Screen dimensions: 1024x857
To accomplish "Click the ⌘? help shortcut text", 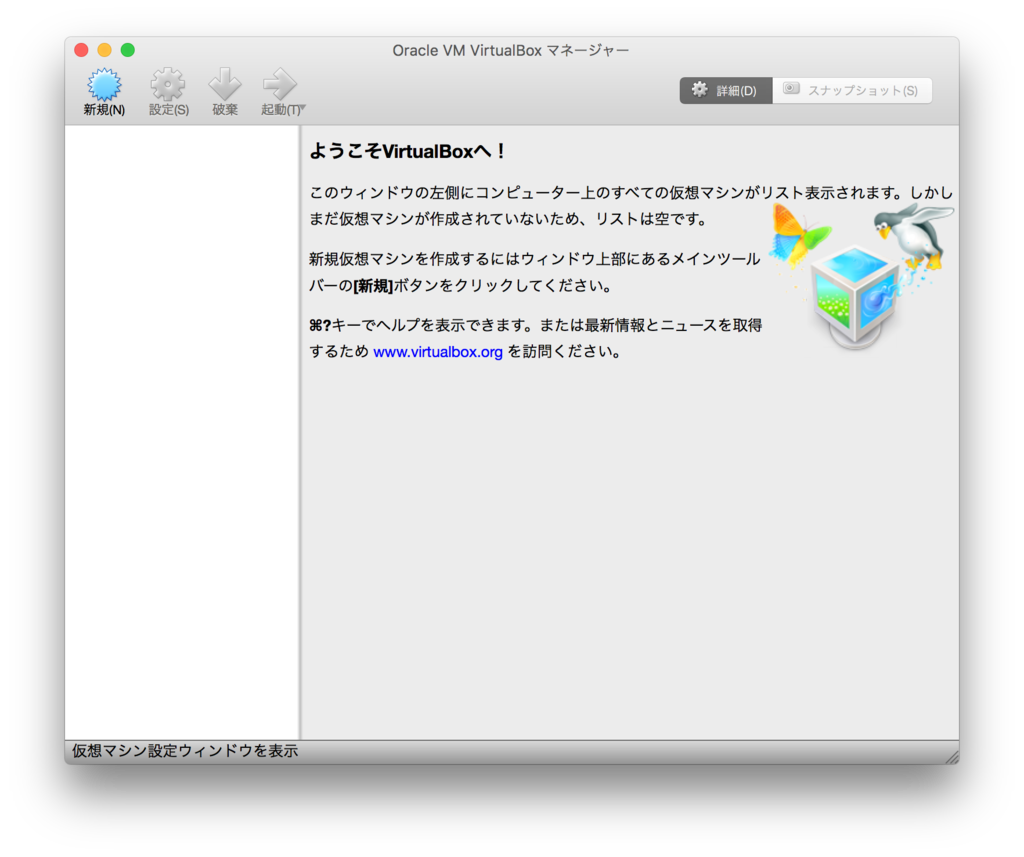I will tap(318, 325).
